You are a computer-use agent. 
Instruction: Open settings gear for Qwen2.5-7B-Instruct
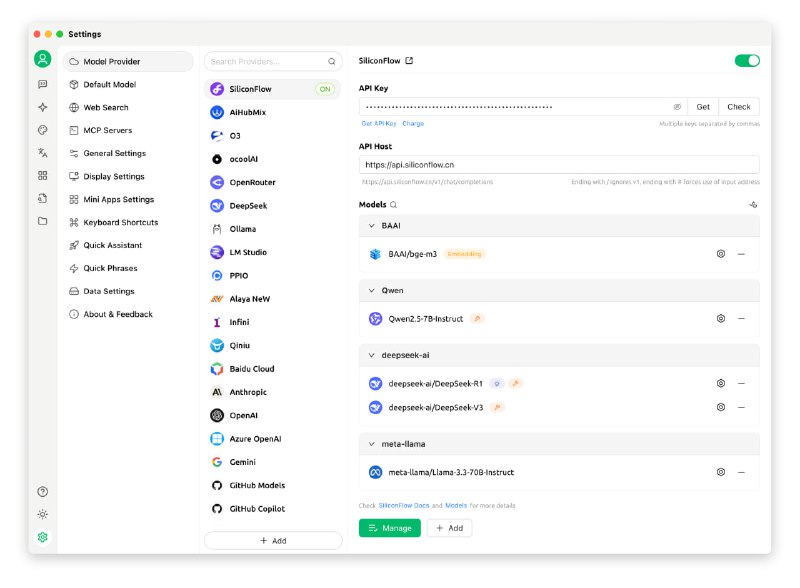point(721,318)
